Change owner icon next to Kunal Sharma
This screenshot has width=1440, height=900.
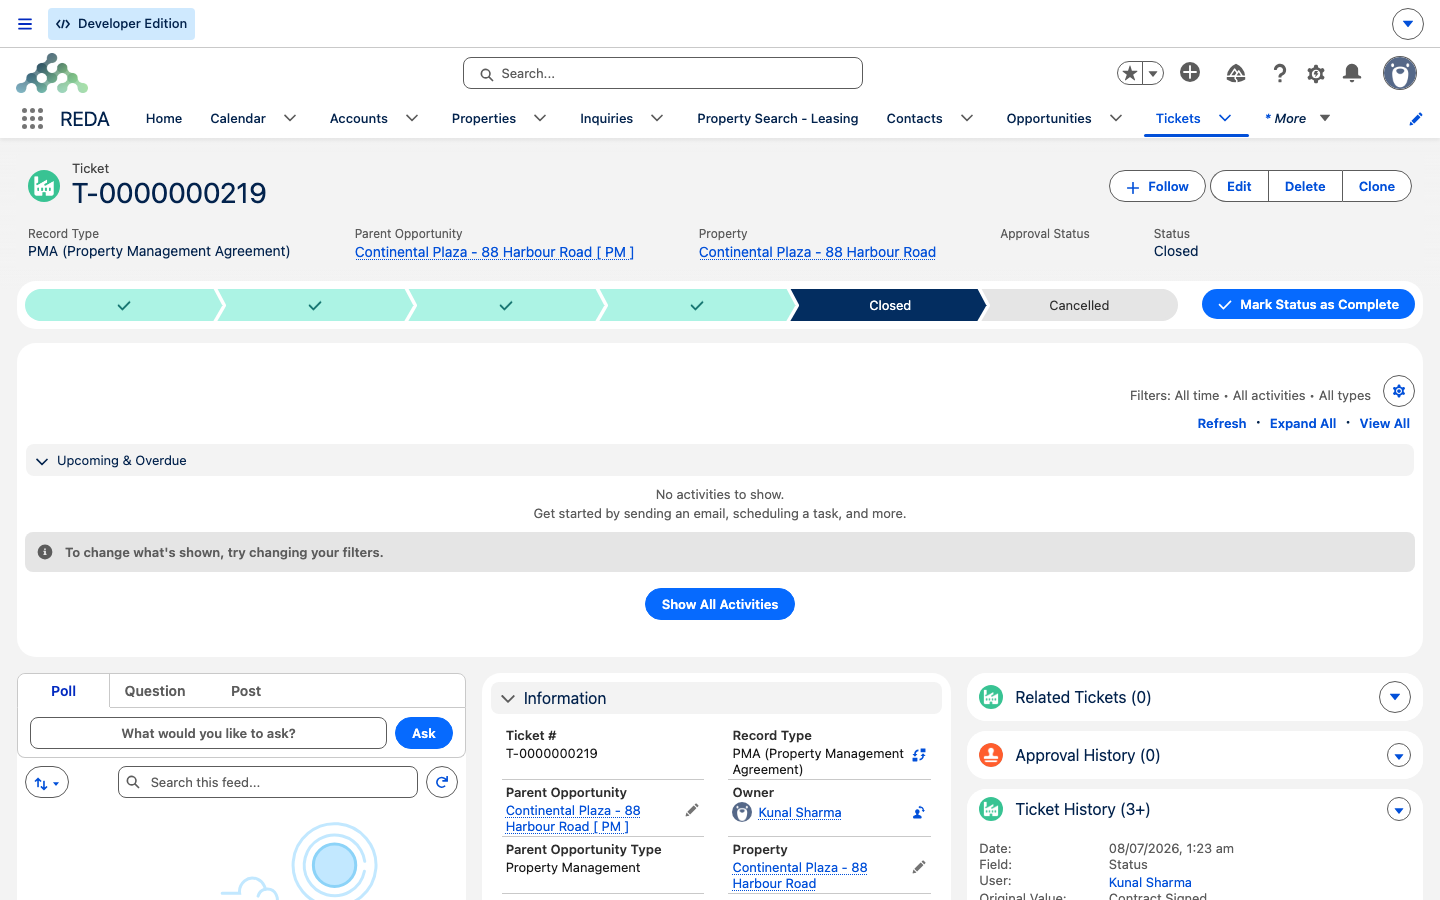[x=919, y=813]
